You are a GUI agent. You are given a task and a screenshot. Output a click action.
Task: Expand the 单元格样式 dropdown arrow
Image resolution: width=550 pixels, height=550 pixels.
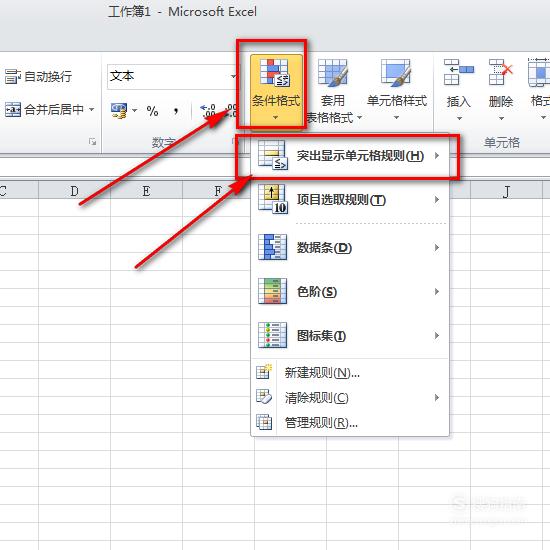pos(396,118)
